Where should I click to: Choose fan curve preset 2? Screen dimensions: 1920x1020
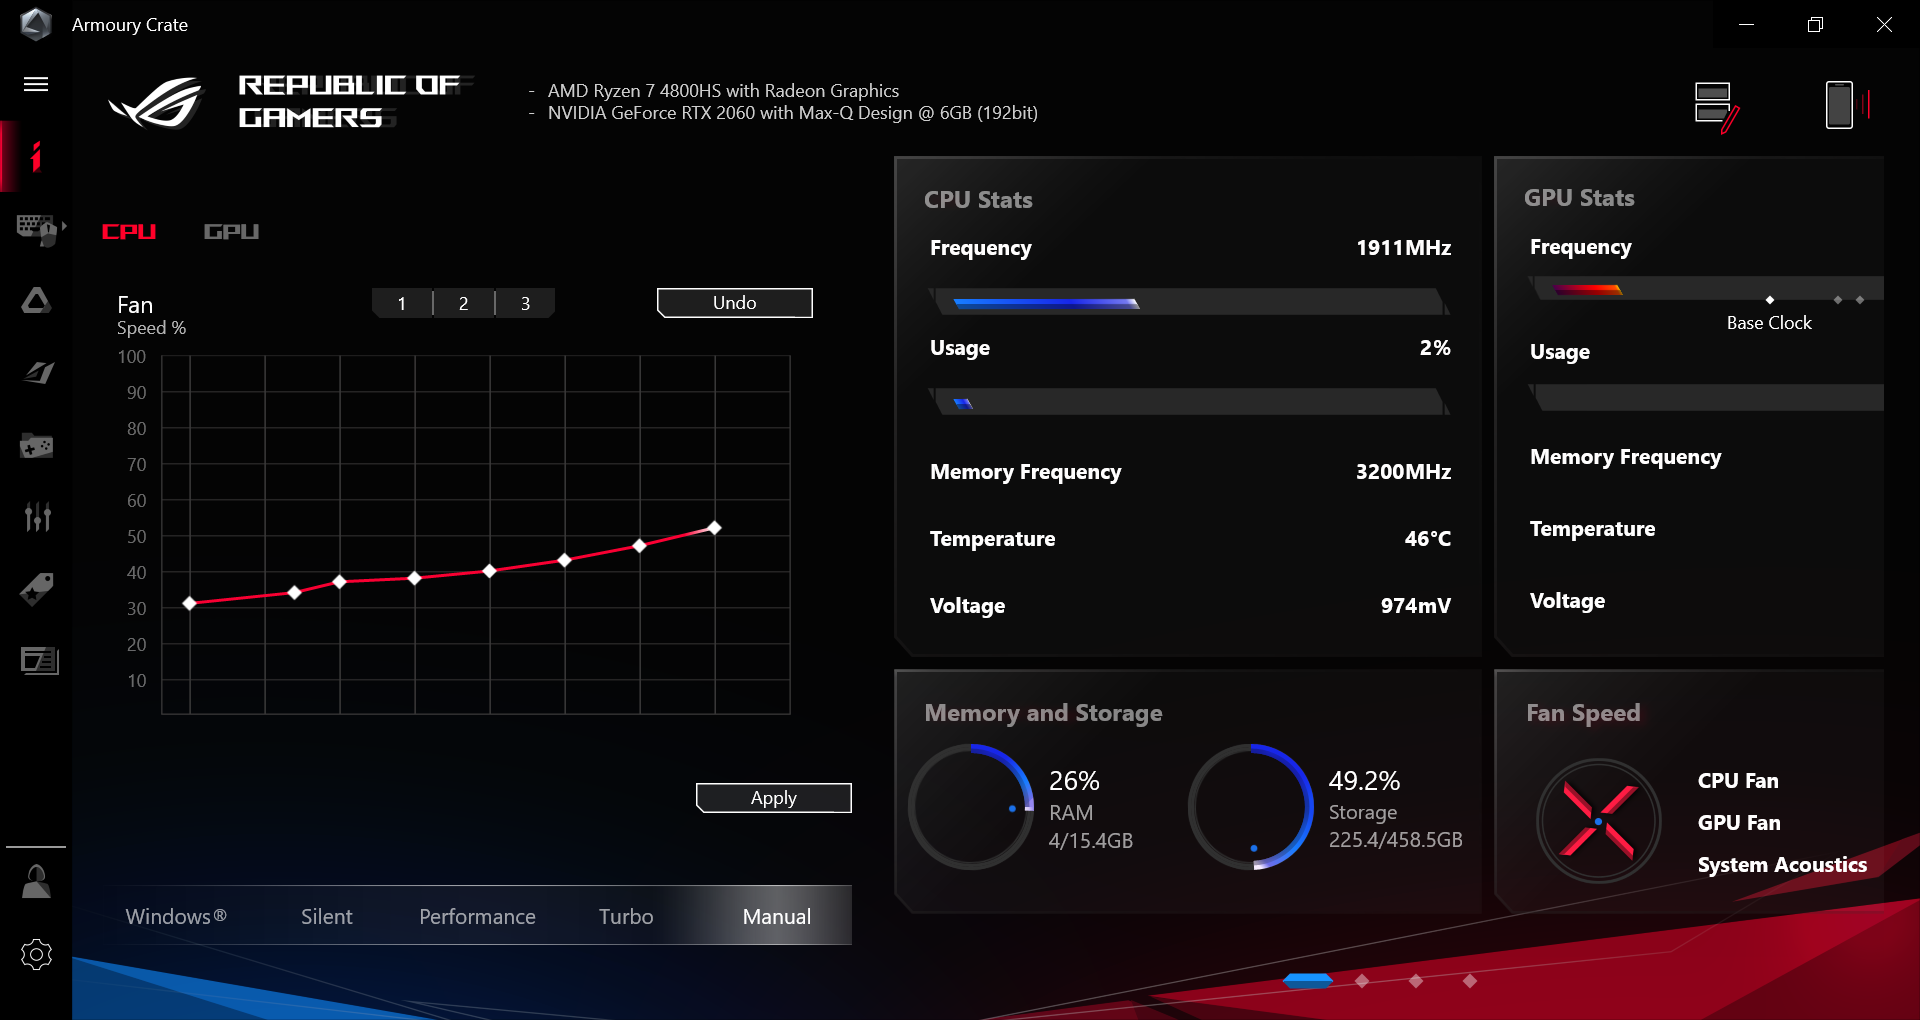coord(464,303)
